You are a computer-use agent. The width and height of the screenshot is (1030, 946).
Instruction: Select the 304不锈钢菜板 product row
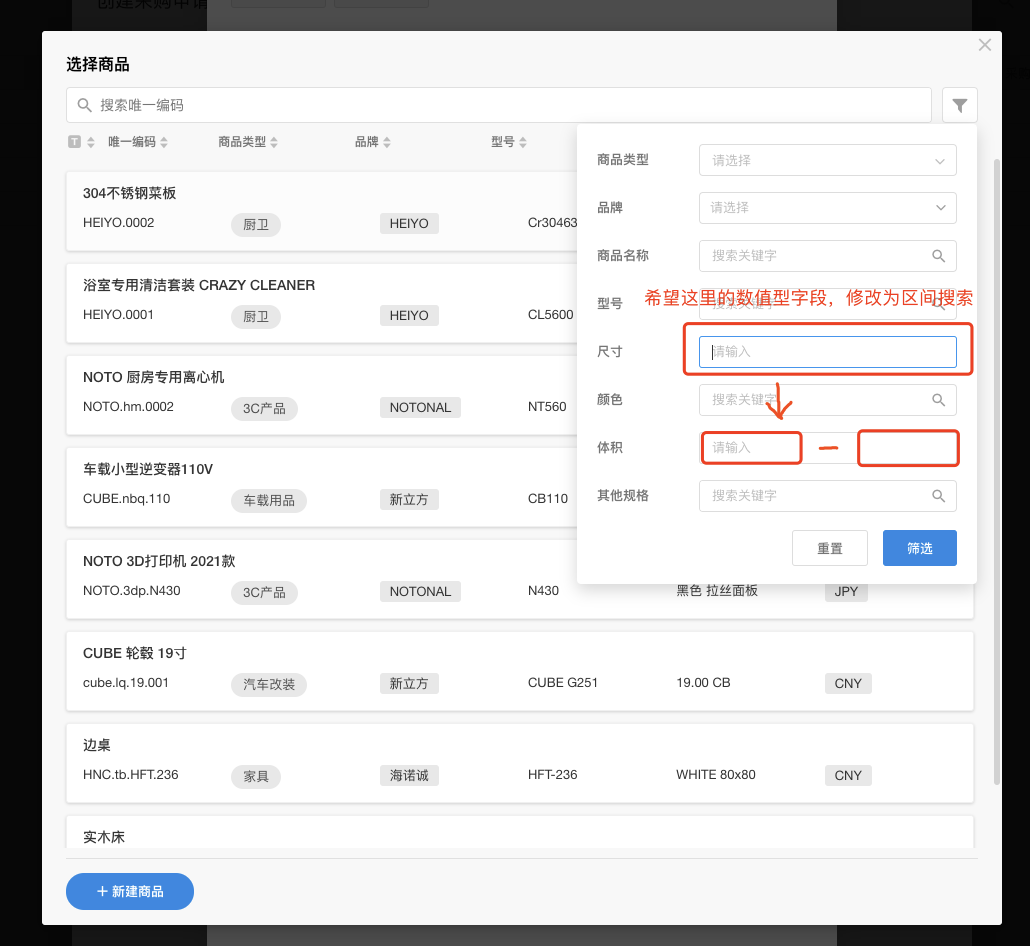320,209
